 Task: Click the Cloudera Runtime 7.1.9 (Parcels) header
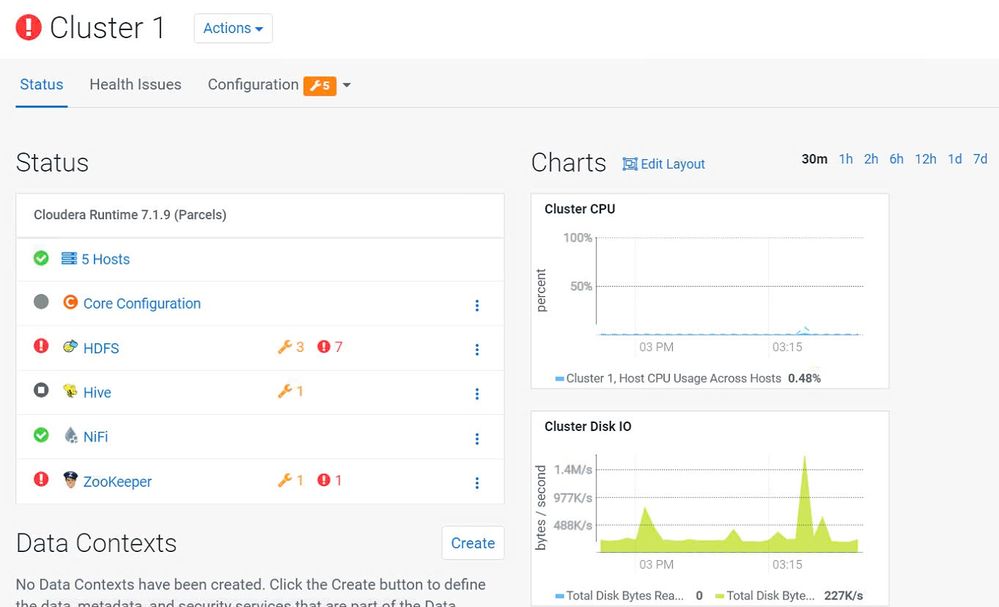click(x=130, y=215)
